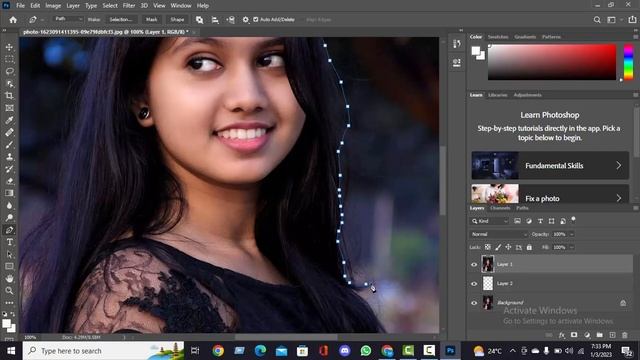Select the Eyedropper tool
Screen dimensions: 640x360
pos(9,120)
